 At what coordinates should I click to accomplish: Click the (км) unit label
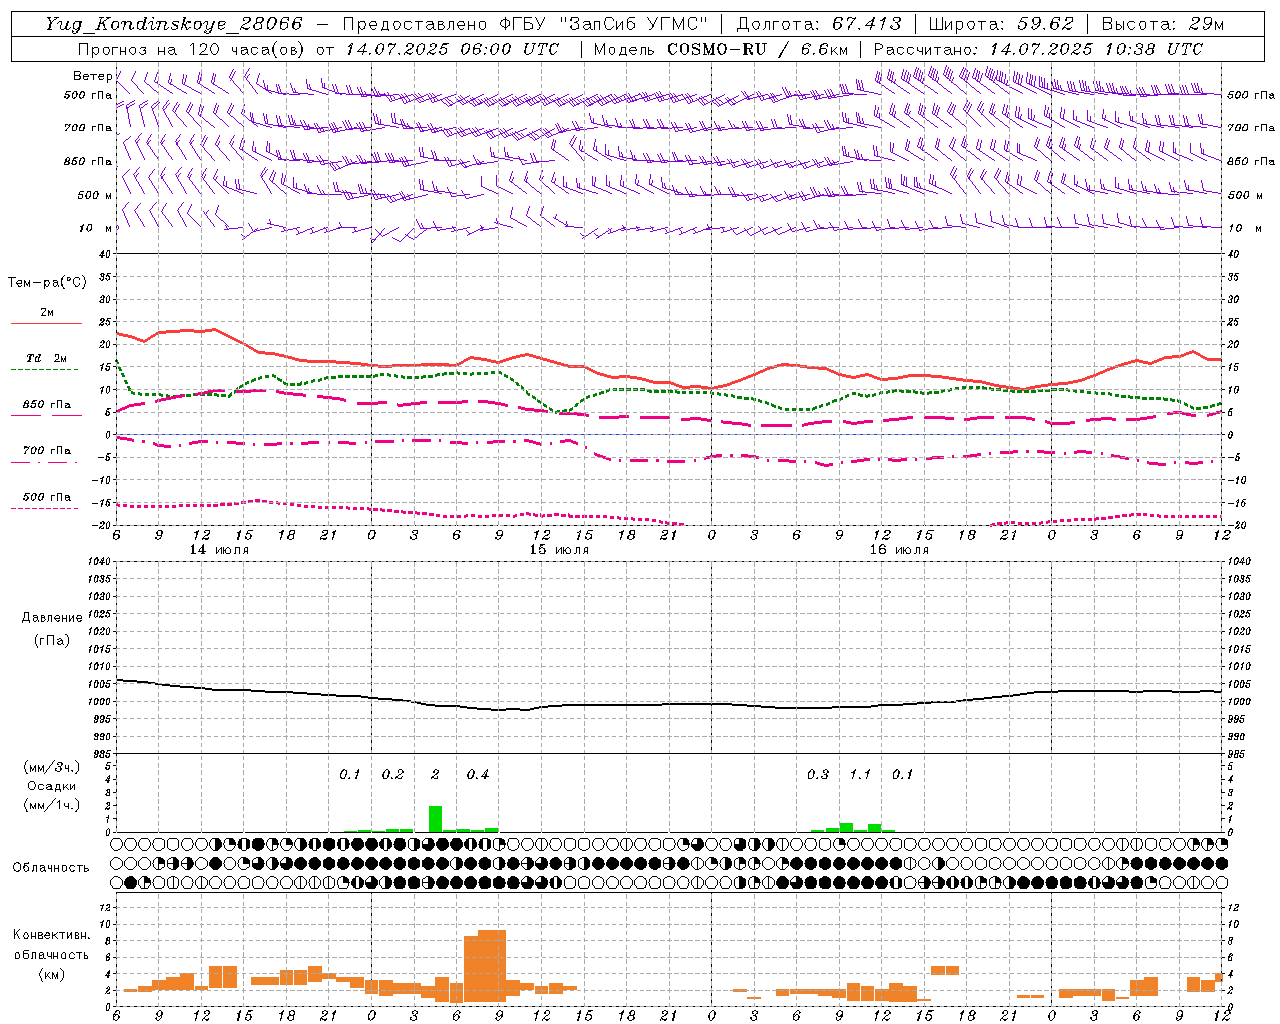tap(51, 973)
